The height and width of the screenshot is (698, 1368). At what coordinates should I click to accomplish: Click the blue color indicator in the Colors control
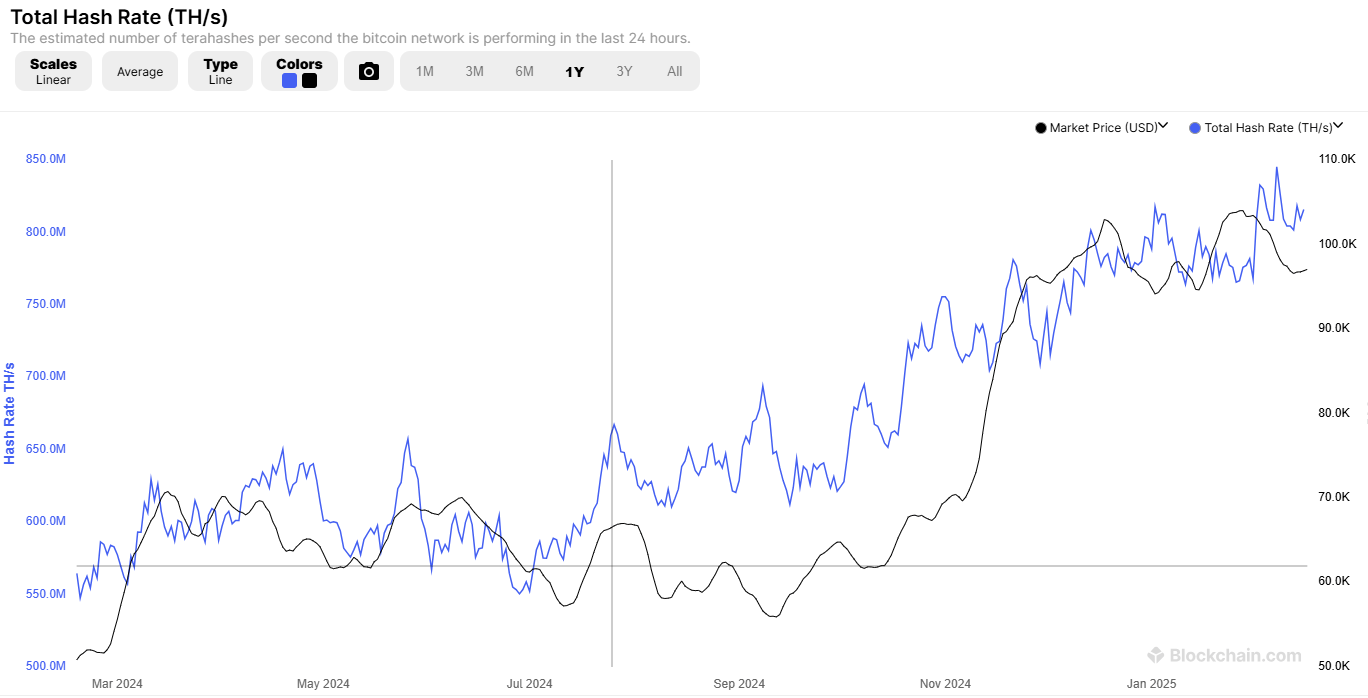click(288, 79)
